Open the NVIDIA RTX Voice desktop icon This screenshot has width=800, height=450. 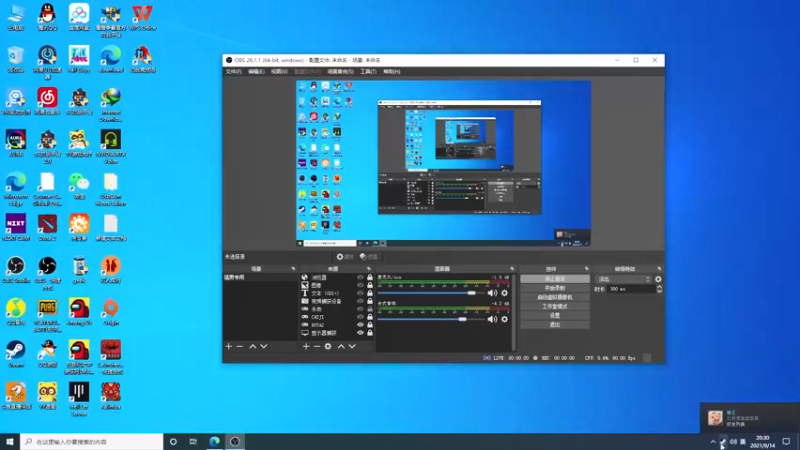tap(111, 147)
